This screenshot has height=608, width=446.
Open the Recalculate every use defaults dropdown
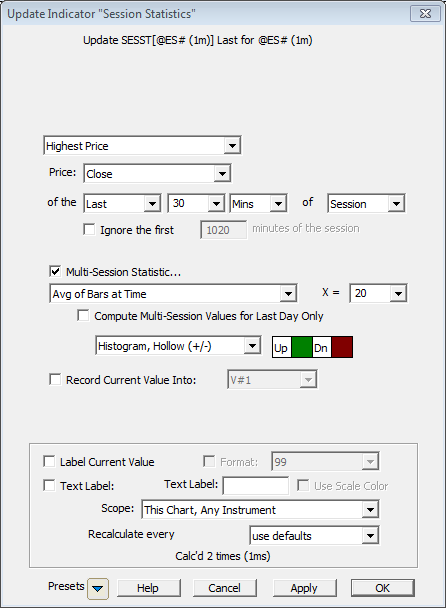pyautogui.click(x=315, y=535)
